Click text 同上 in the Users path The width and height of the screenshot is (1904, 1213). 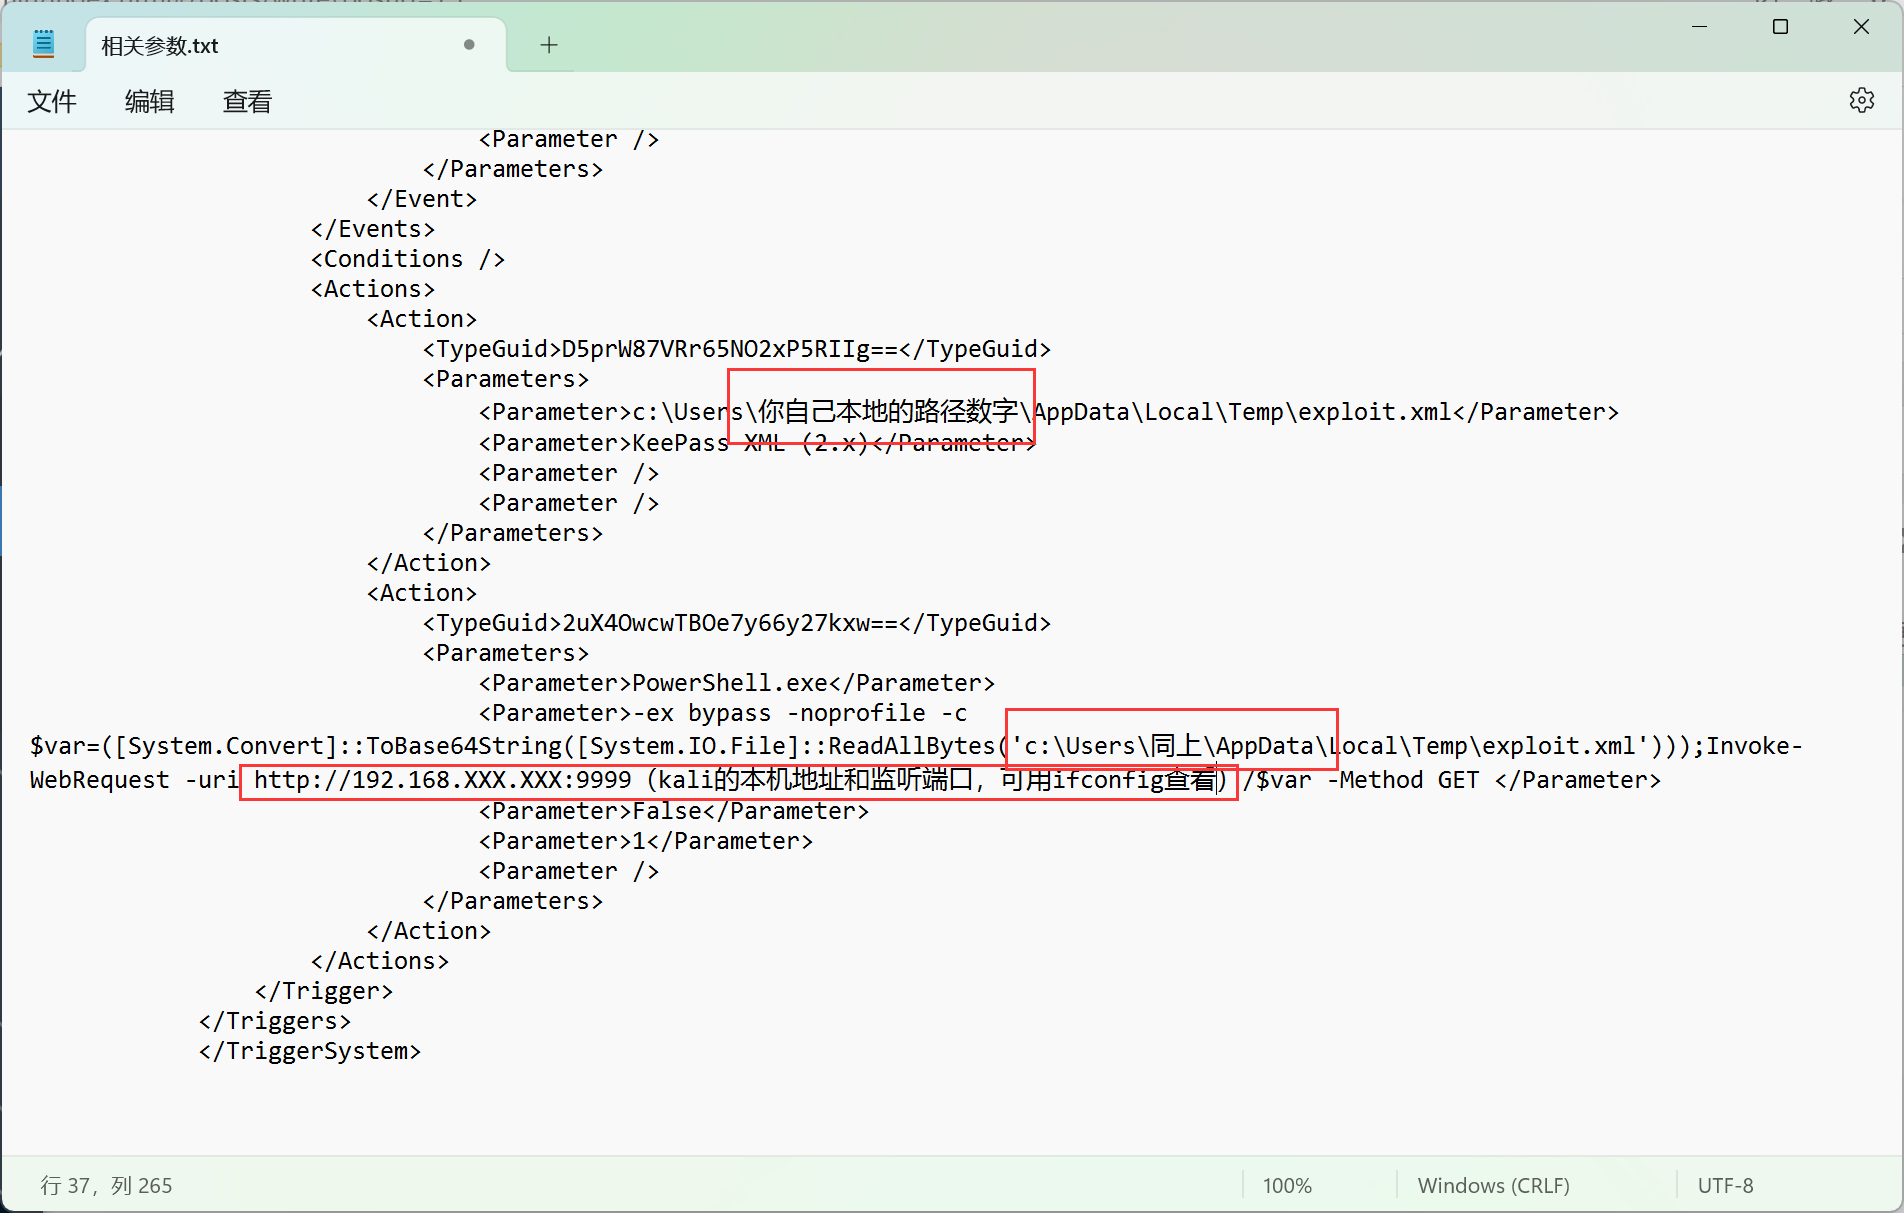[1176, 745]
